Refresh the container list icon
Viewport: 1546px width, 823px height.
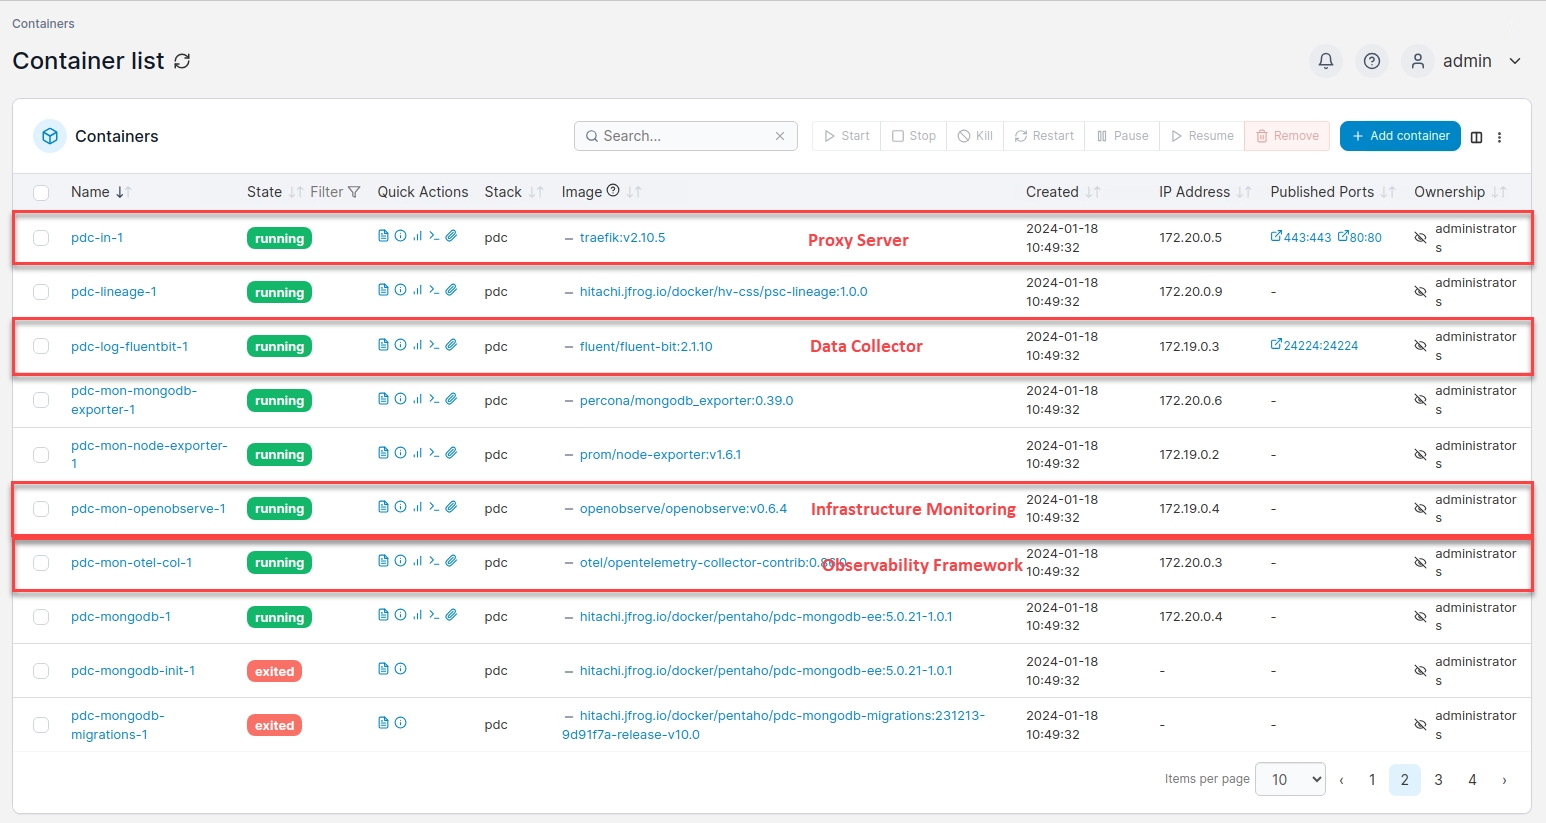182,61
